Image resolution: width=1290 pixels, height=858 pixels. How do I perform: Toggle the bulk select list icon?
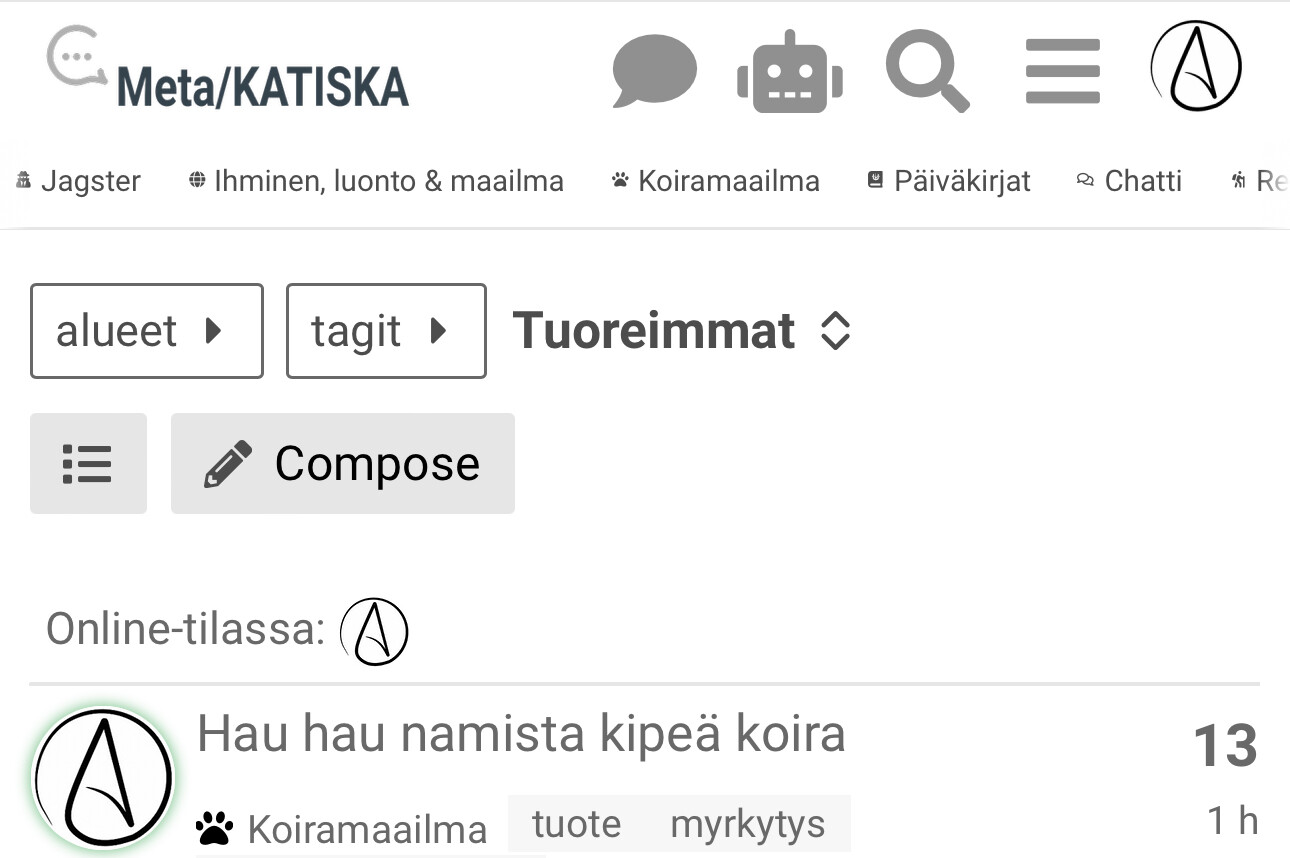coord(88,464)
